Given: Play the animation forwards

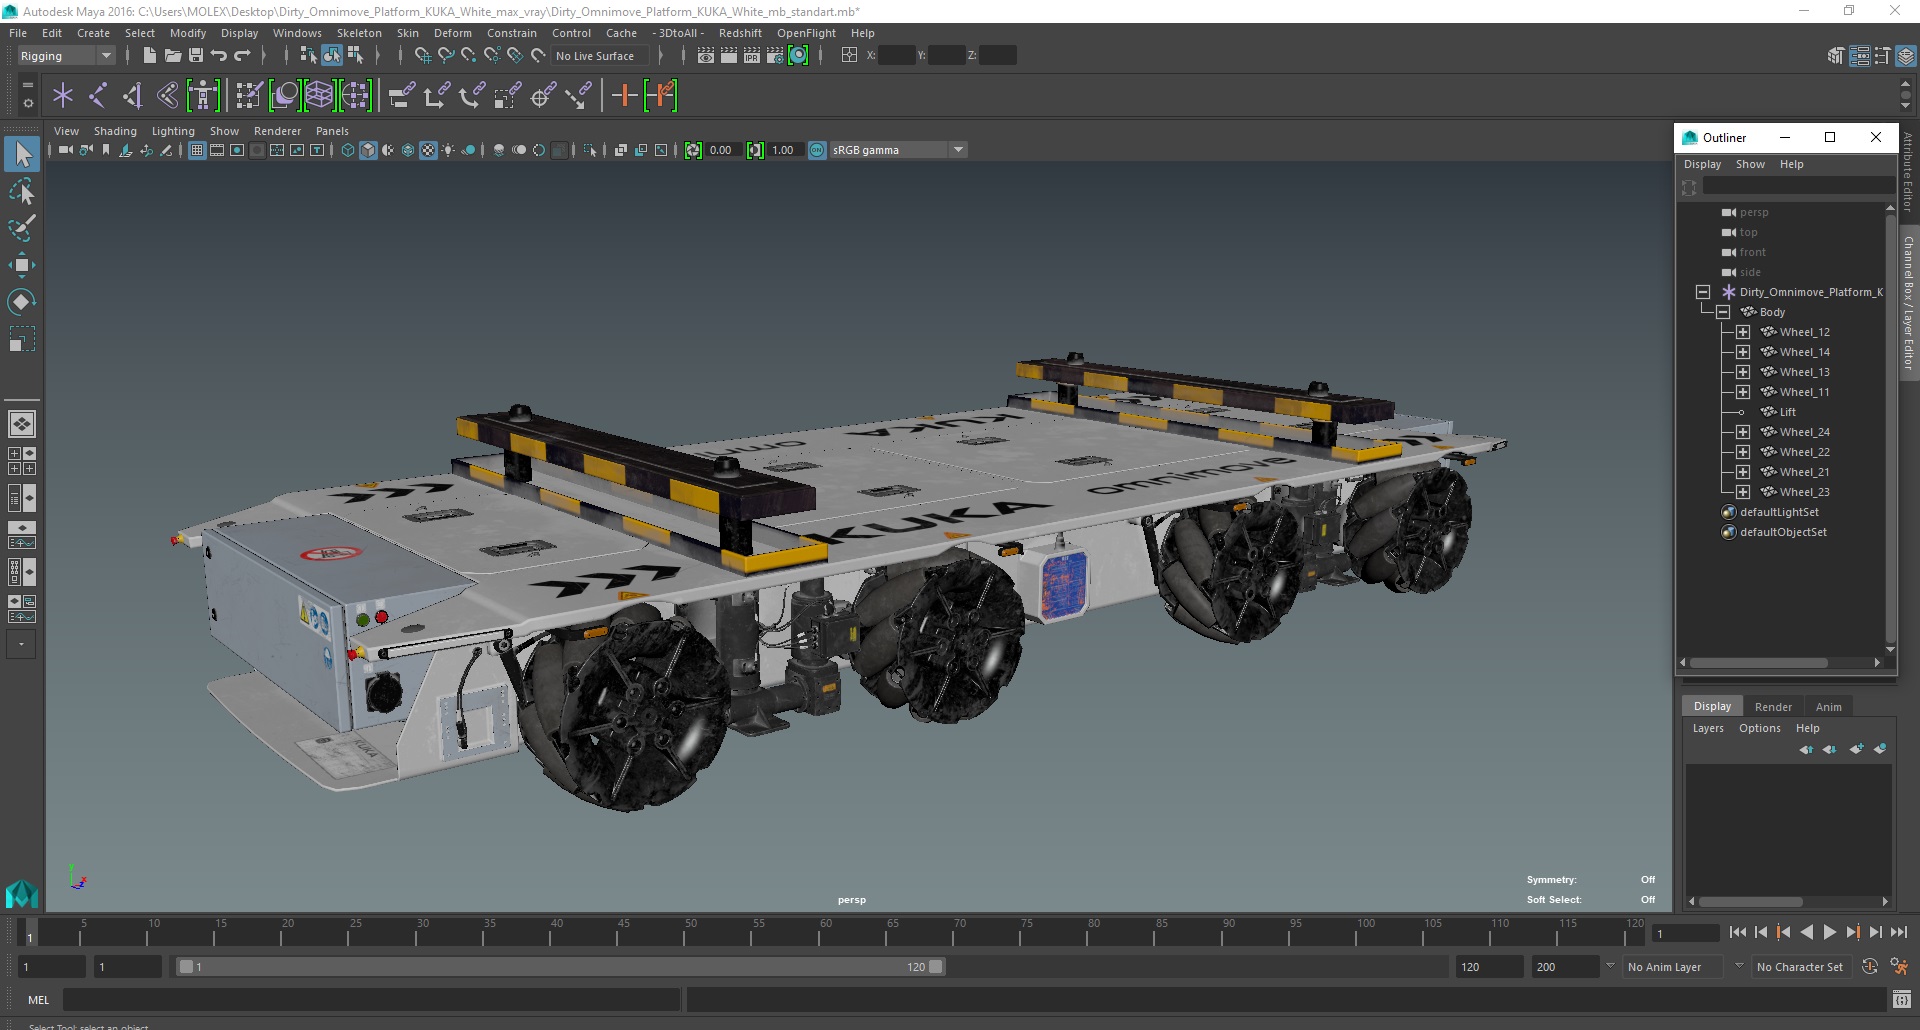Looking at the screenshot, I should click(1830, 932).
